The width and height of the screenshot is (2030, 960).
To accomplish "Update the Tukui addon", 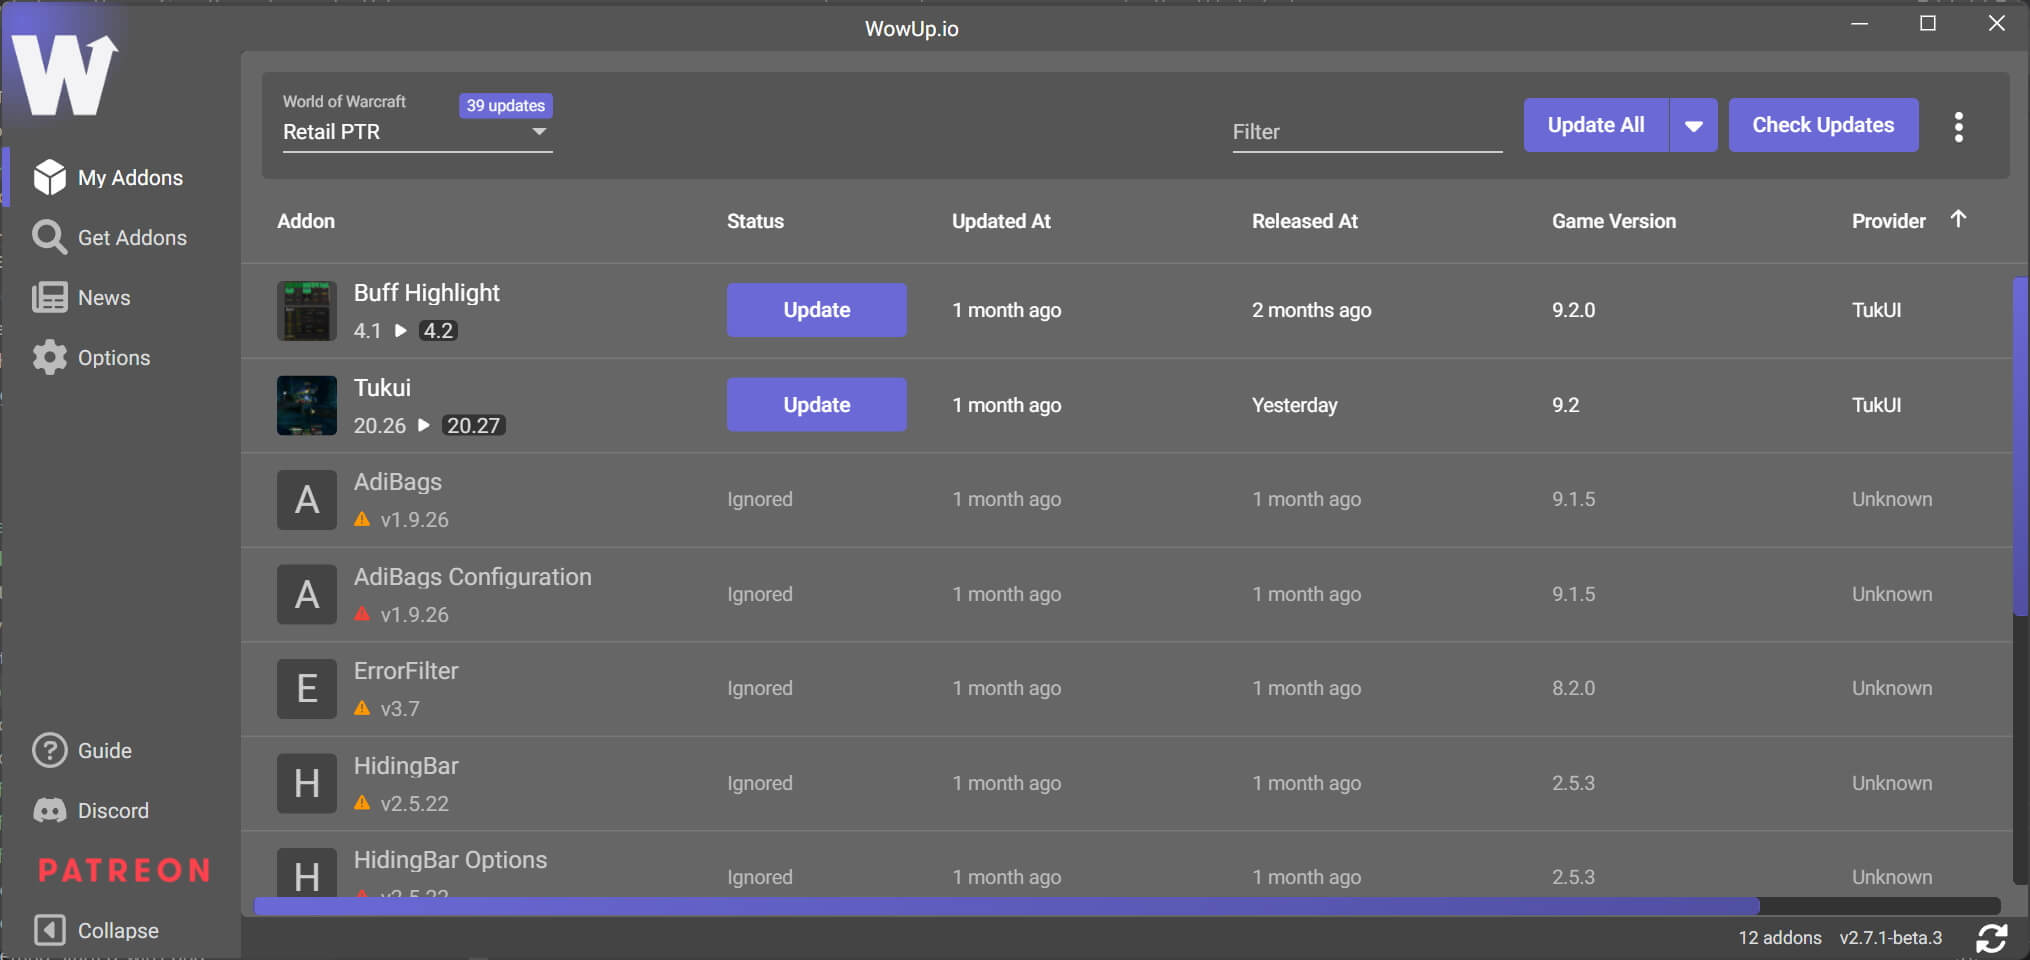I will point(816,405).
